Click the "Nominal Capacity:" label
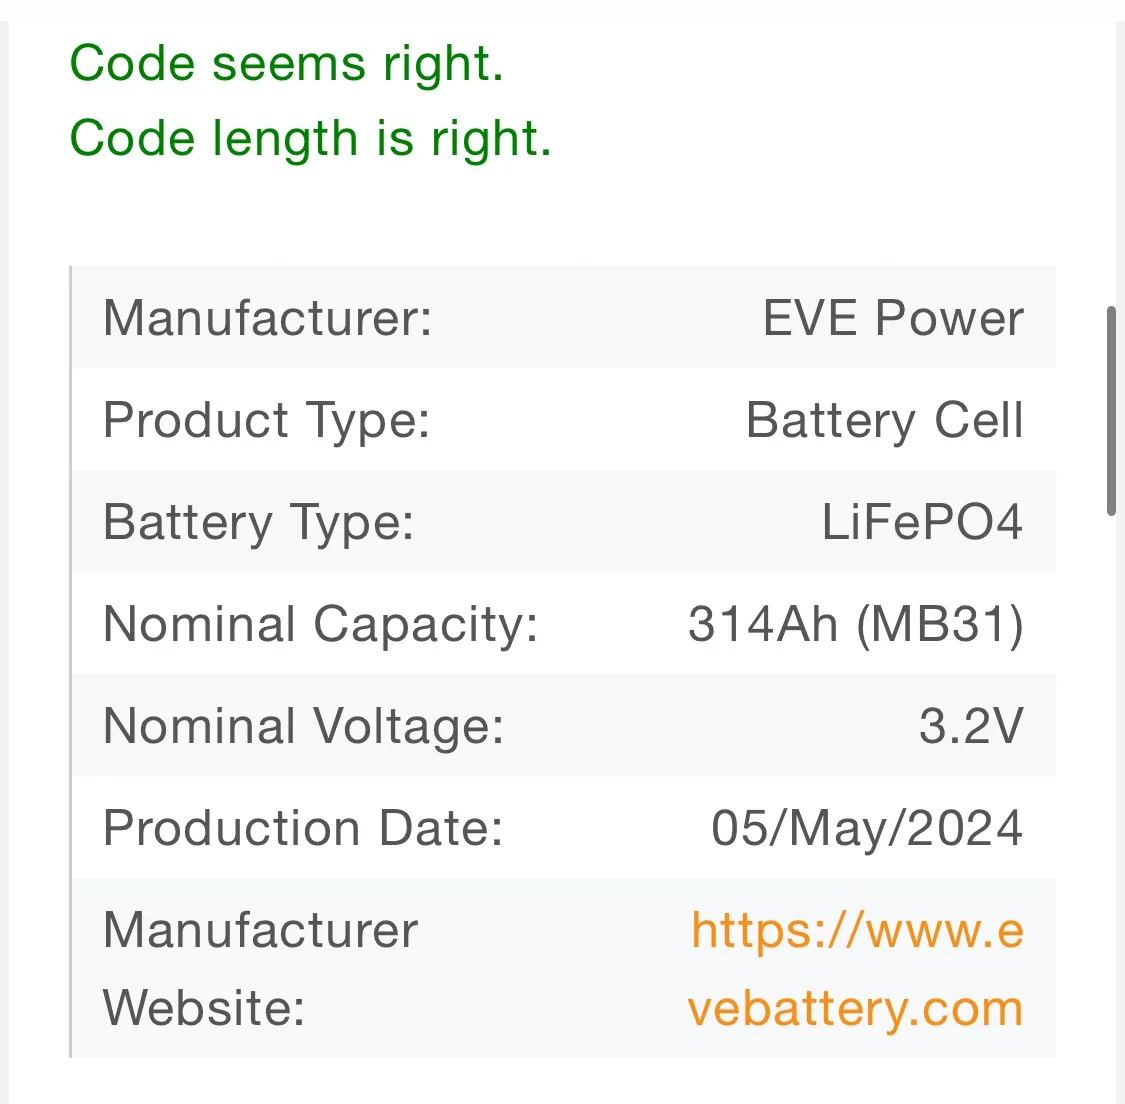Screen dimensions: 1125x1104 [321, 625]
